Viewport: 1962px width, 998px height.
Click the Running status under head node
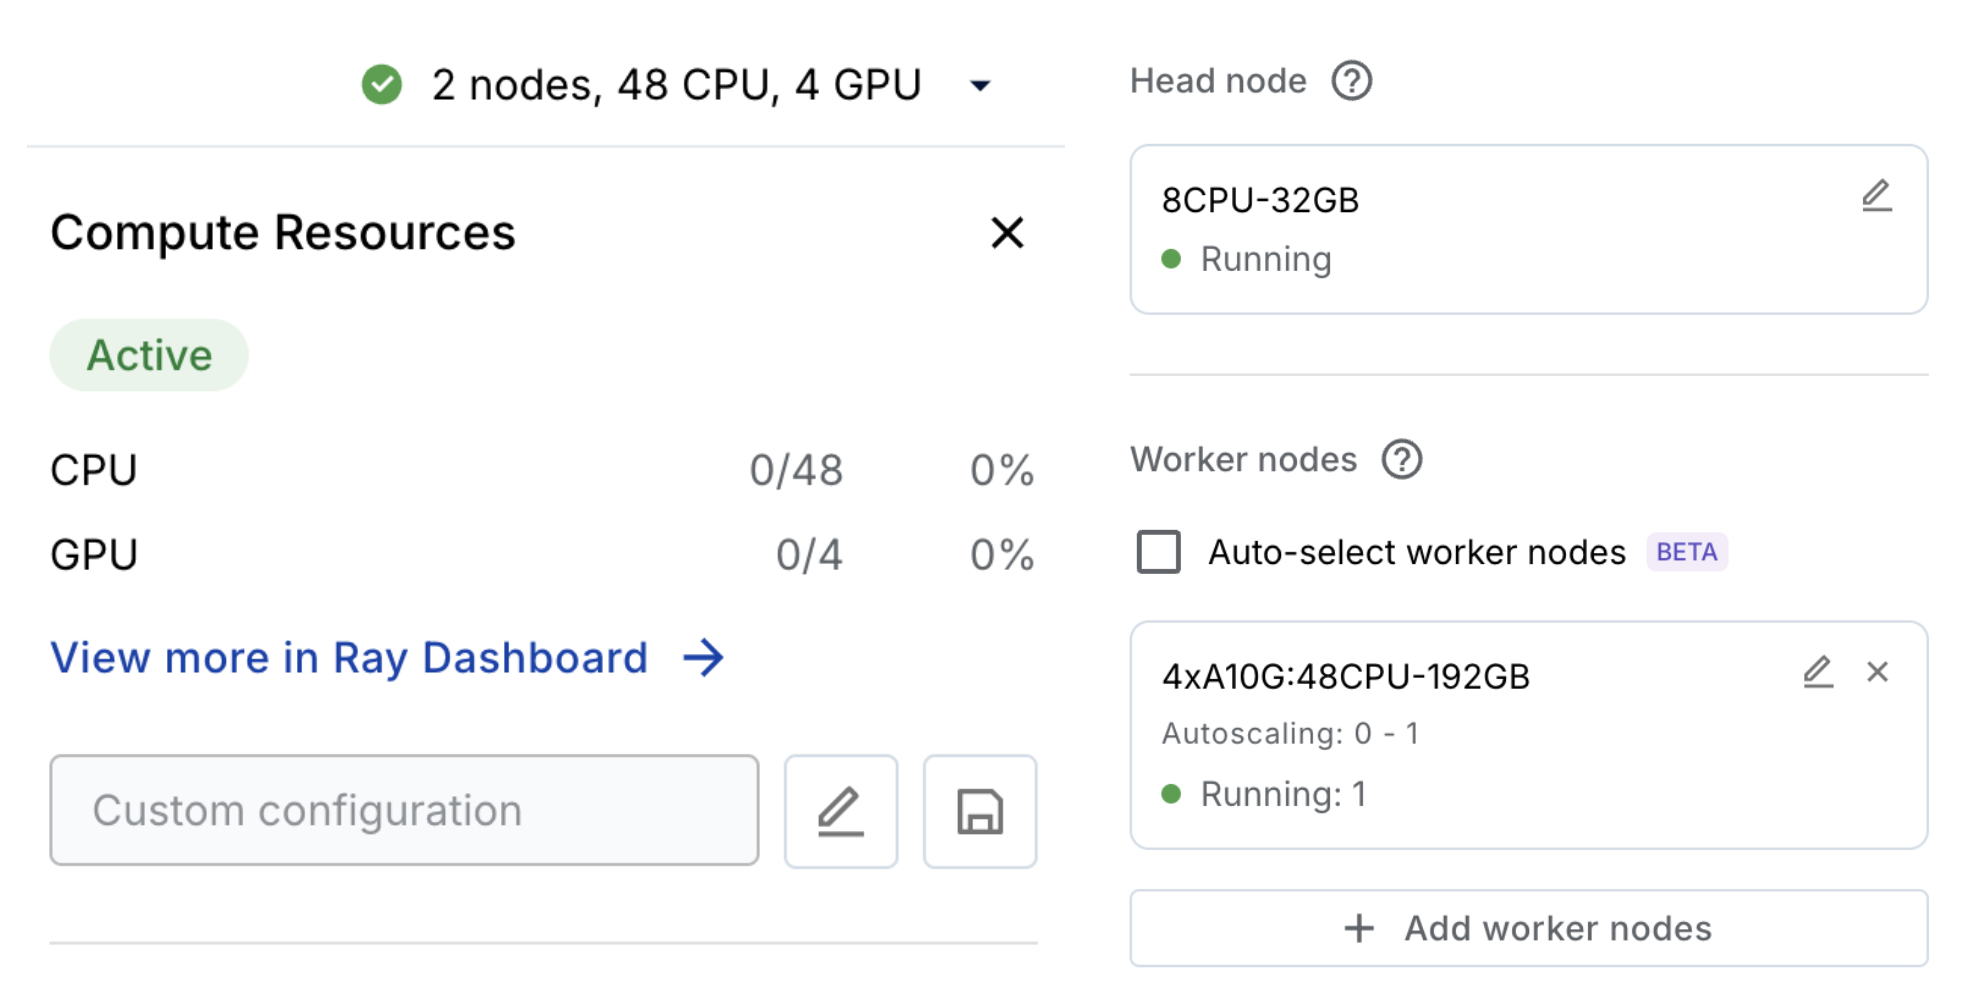pos(1265,258)
